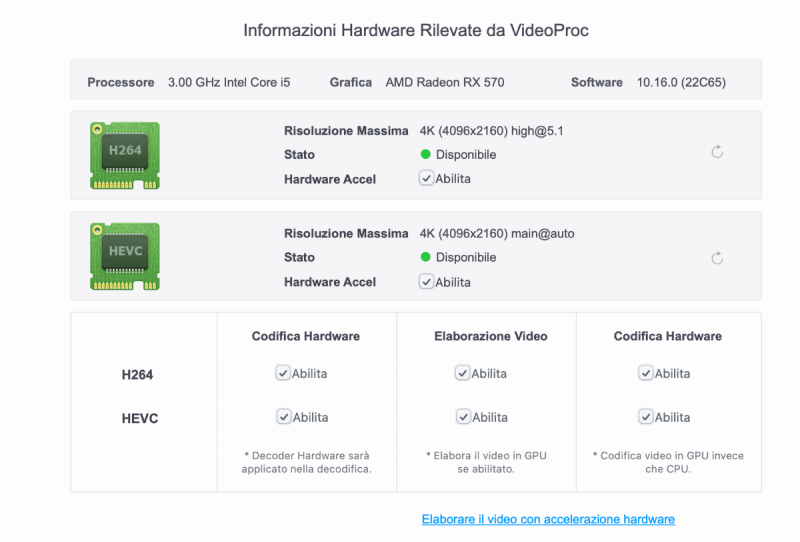This screenshot has height=542, width=800.
Task: Open 'Elaborare il video con accelerazione hardware' link
Action: click(x=548, y=519)
